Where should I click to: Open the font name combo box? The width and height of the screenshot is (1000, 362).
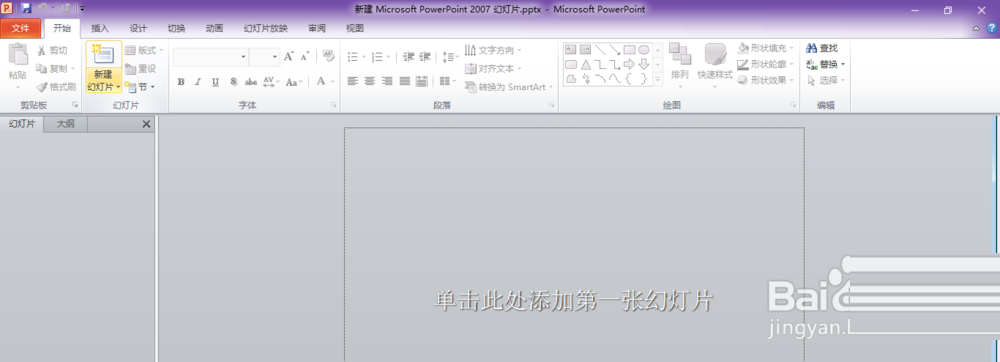point(210,57)
